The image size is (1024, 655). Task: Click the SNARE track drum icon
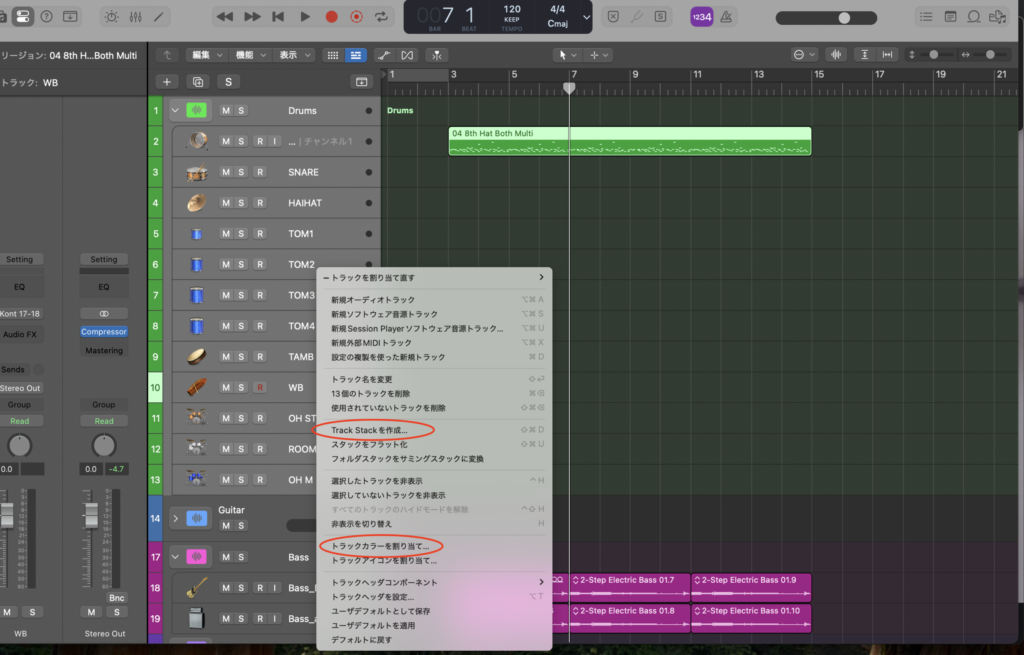pyautogui.click(x=196, y=172)
